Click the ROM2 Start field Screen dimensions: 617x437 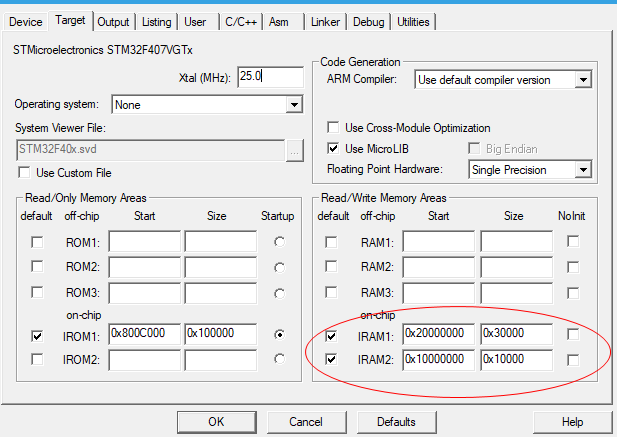[144, 267]
